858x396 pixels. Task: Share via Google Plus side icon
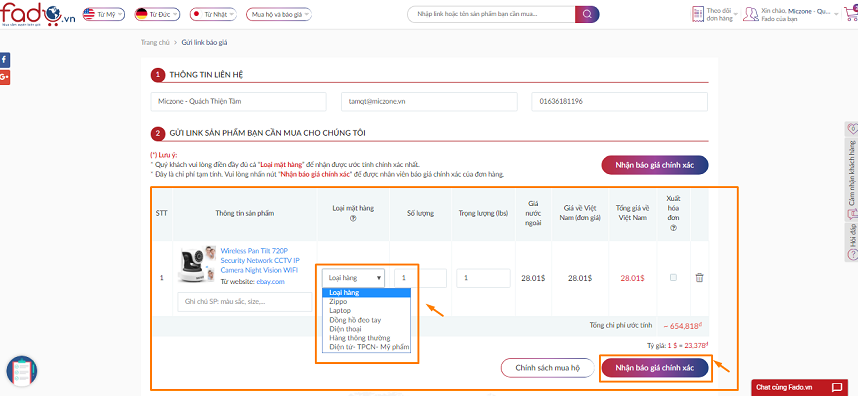point(4,77)
